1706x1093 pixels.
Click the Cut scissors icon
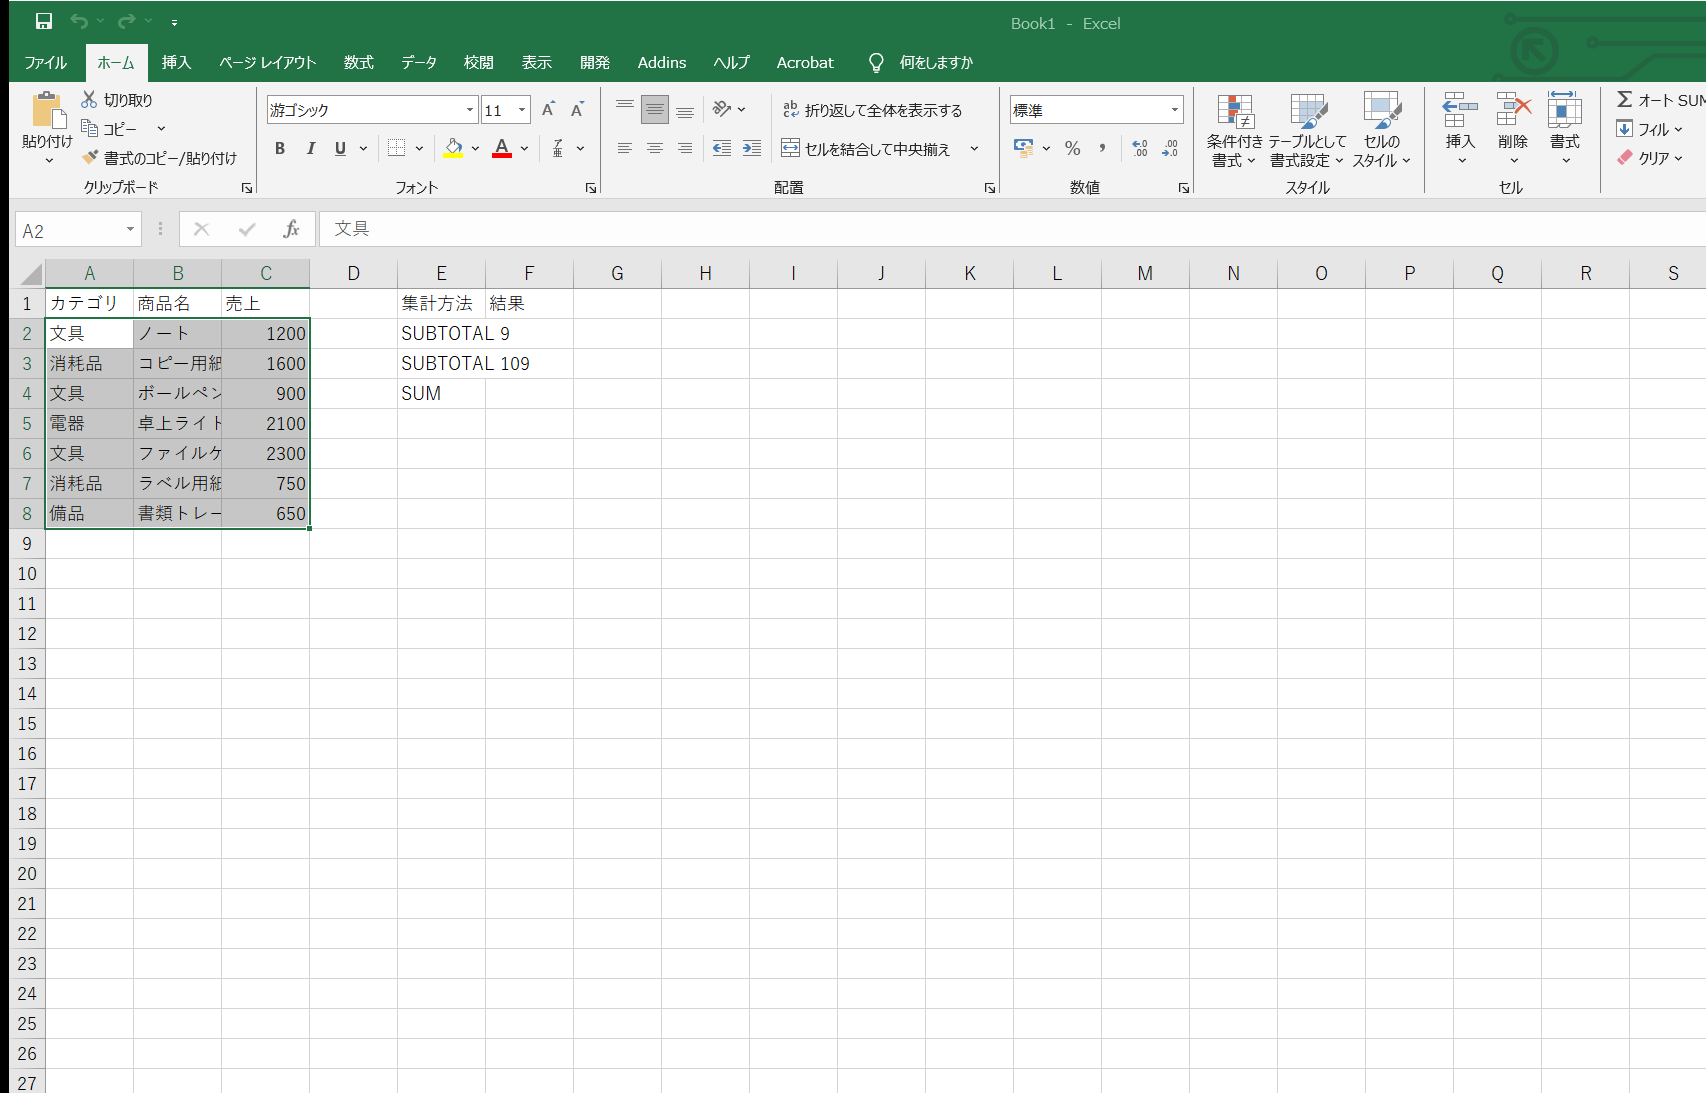coord(89,99)
